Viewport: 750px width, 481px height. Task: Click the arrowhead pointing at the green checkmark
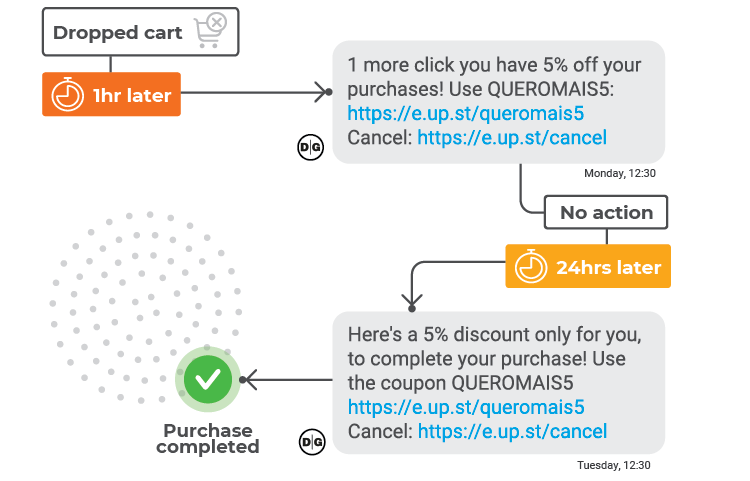pyautogui.click(x=249, y=380)
